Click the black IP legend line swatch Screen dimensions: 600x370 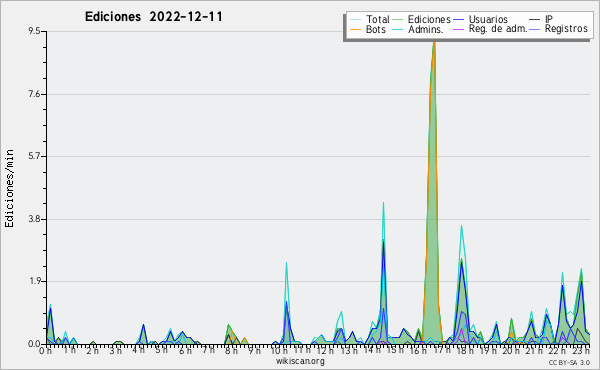coord(535,19)
